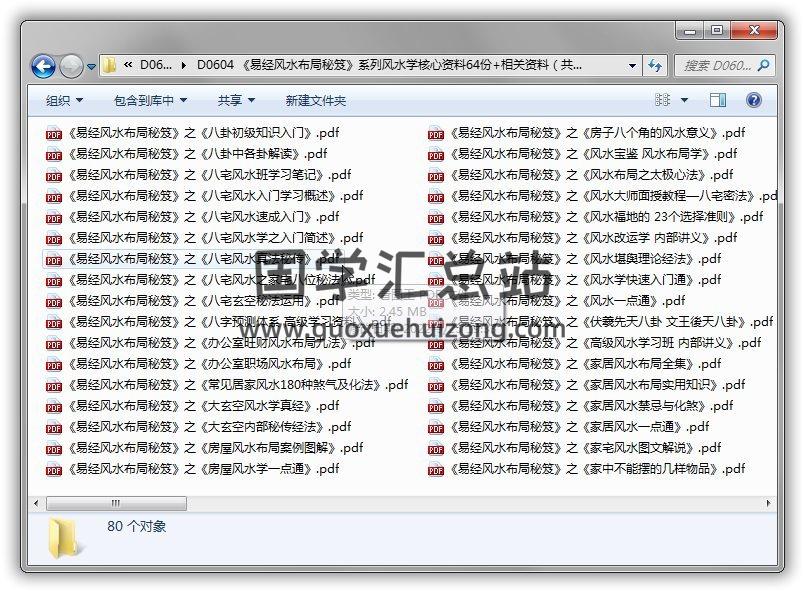Open the recent locations dropdown arrow
Image resolution: width=805 pixels, height=593 pixels.
pos(91,67)
